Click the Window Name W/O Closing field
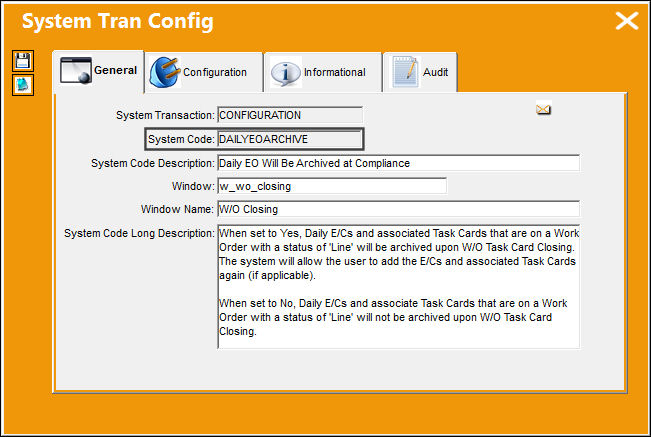 (399, 209)
